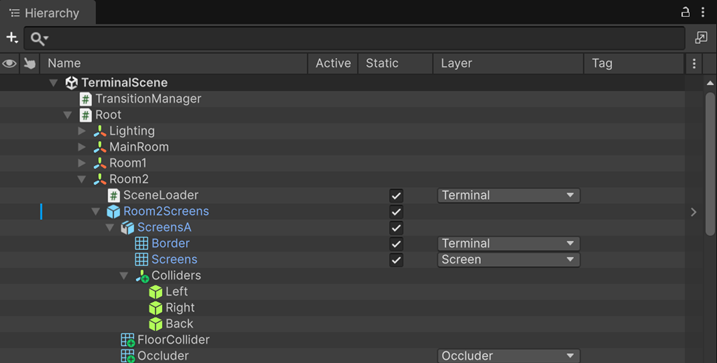This screenshot has height=363, width=717.
Task: Click the prefab variant icon of ScreensA
Action: [128, 228]
